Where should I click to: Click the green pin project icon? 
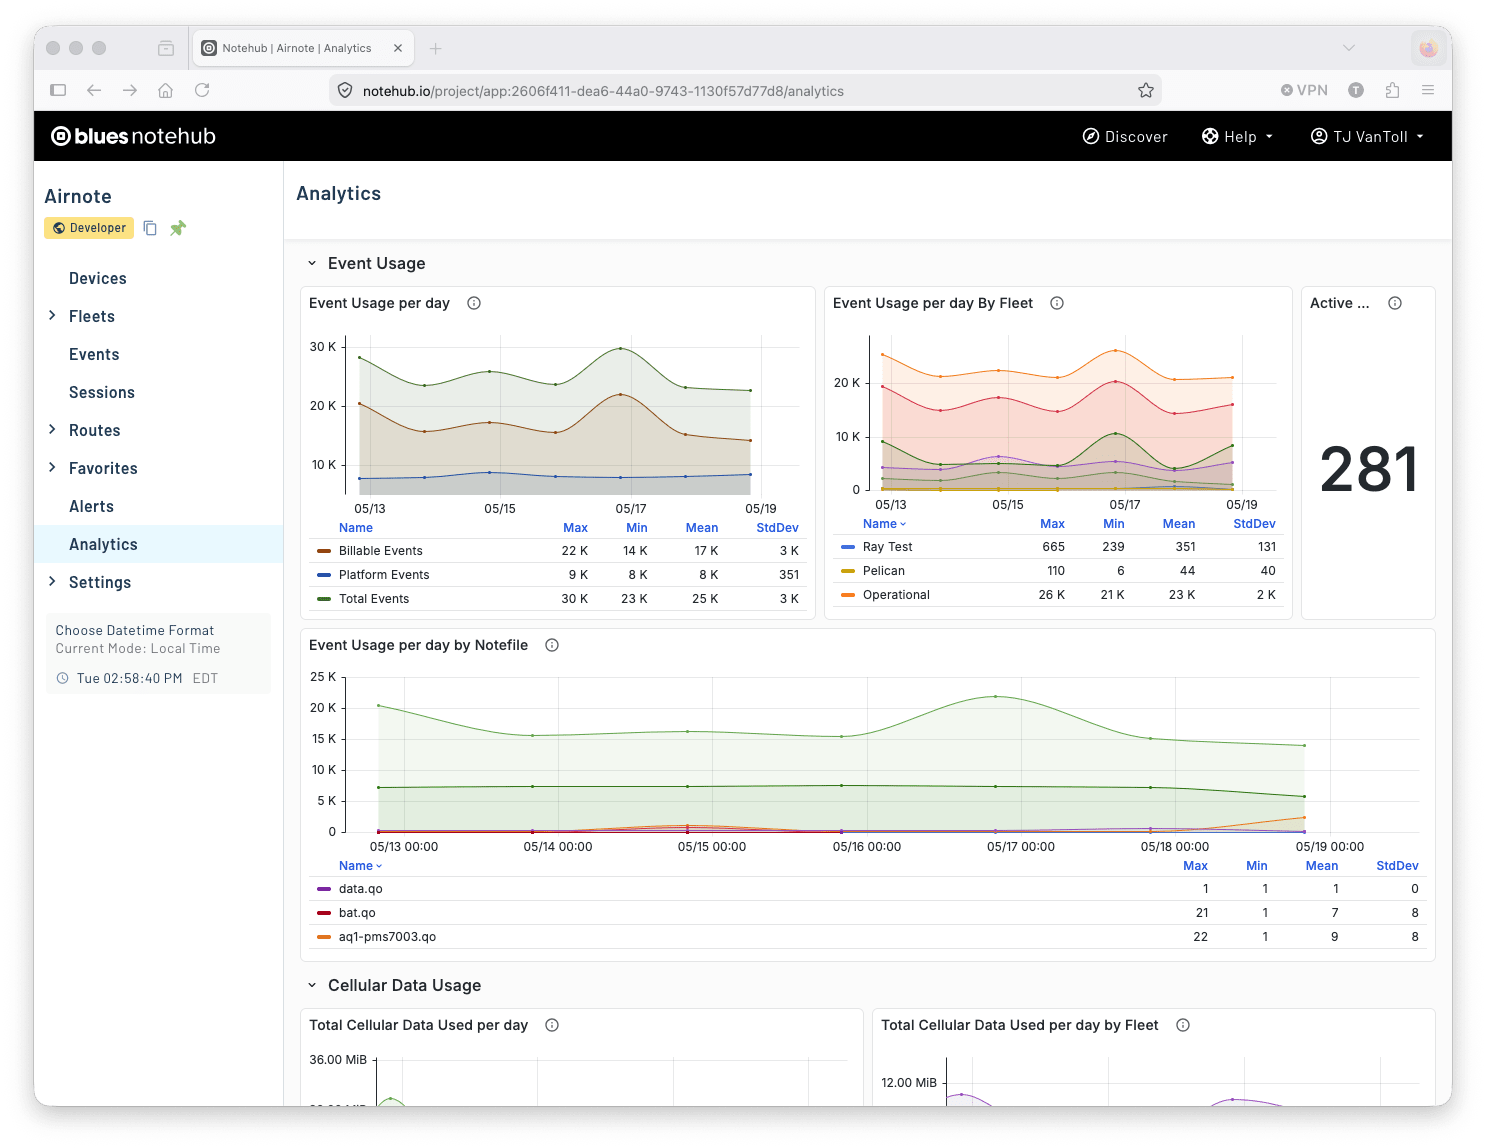click(178, 228)
